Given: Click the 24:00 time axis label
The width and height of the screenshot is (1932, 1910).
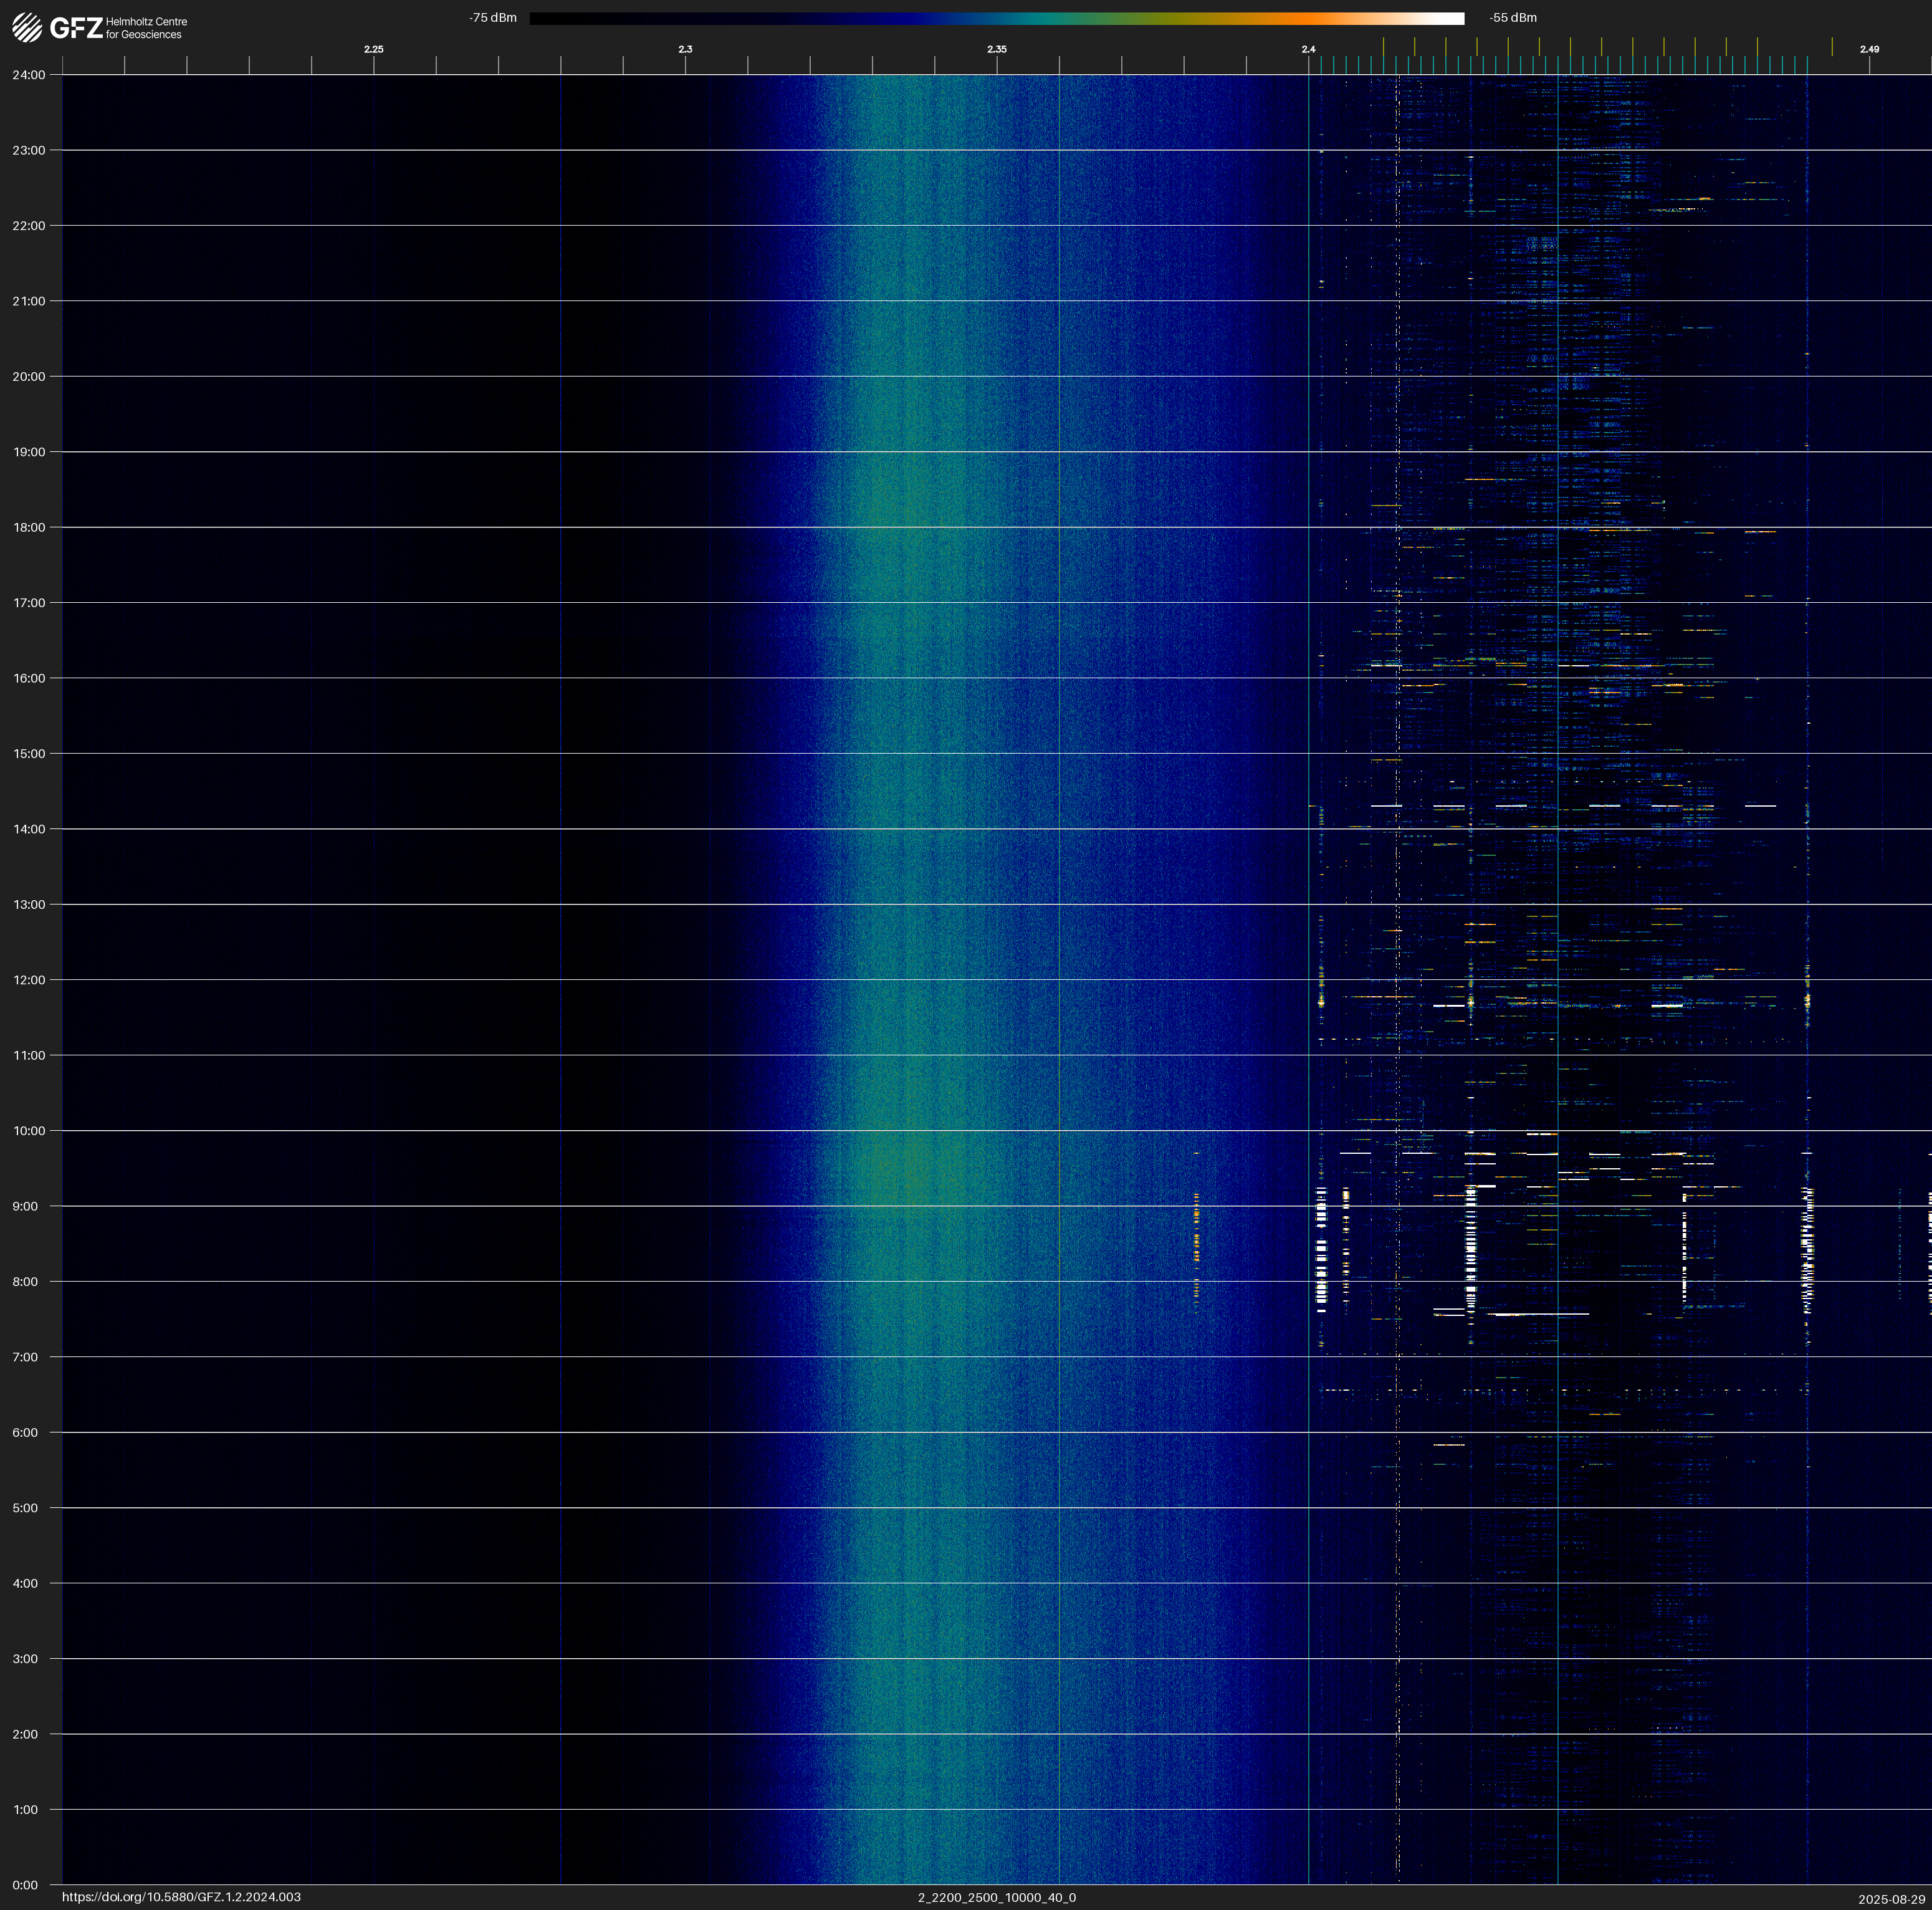Looking at the screenshot, I should pos(29,75).
